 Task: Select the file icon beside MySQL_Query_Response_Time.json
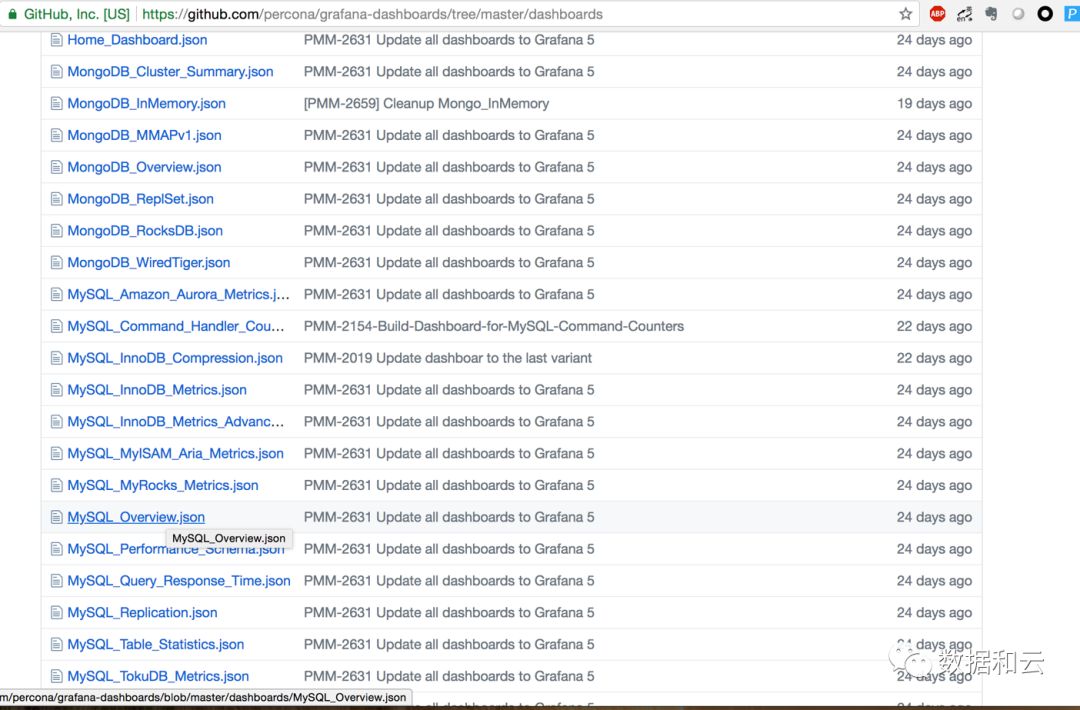tap(56, 581)
